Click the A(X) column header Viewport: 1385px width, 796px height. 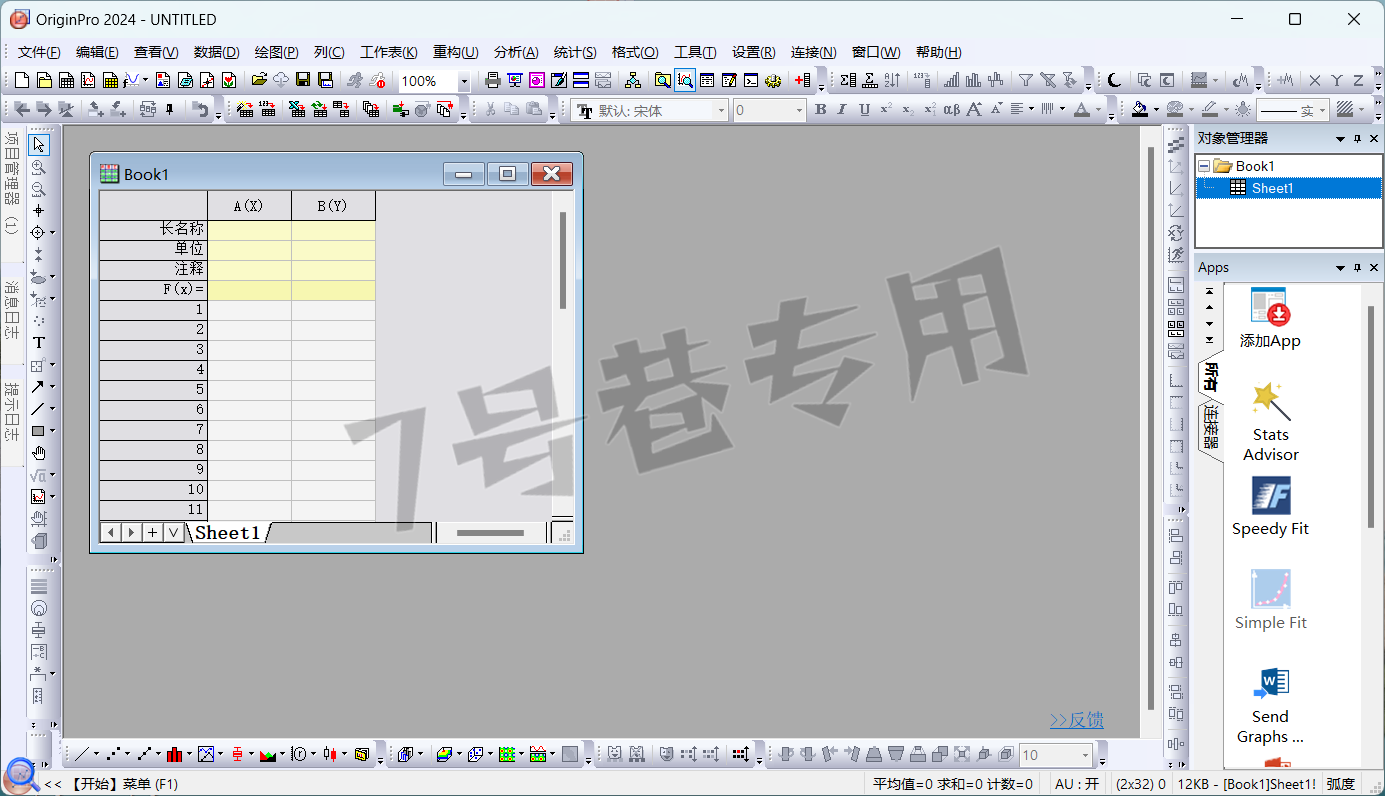pyautogui.click(x=249, y=206)
